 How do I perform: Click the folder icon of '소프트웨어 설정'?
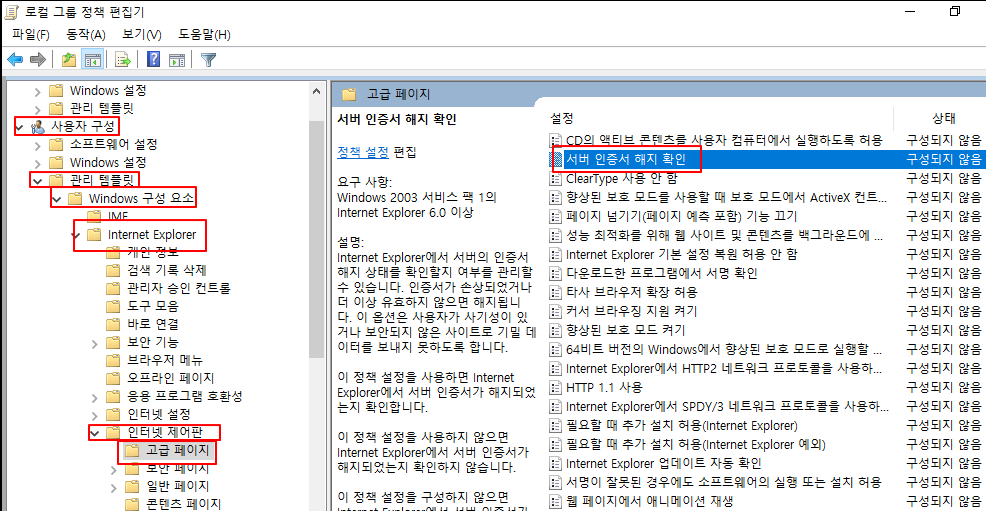(x=57, y=145)
